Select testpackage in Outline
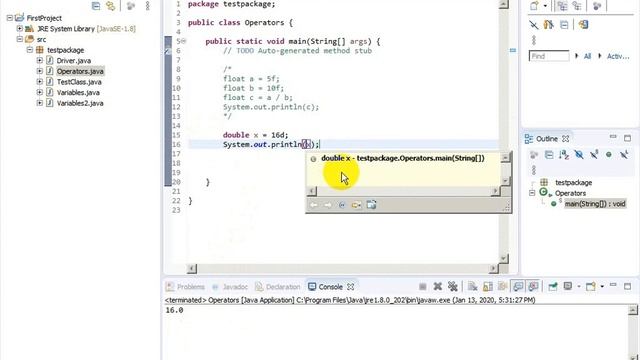The image size is (640, 360). 573,182
